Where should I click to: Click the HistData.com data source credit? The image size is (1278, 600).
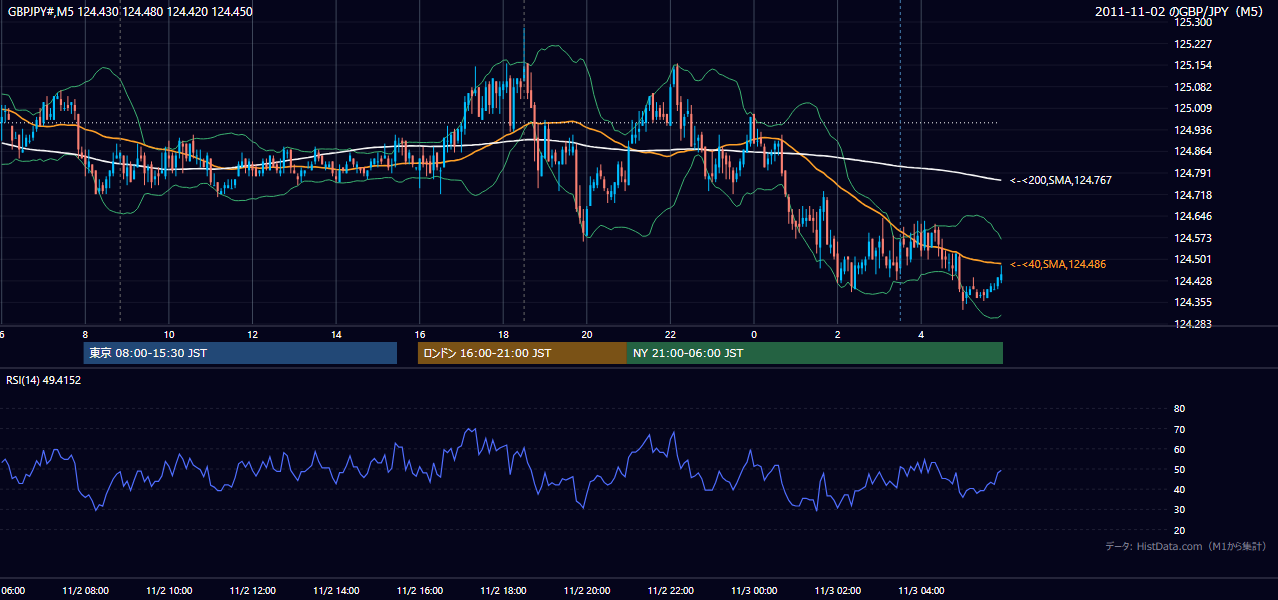point(1186,546)
